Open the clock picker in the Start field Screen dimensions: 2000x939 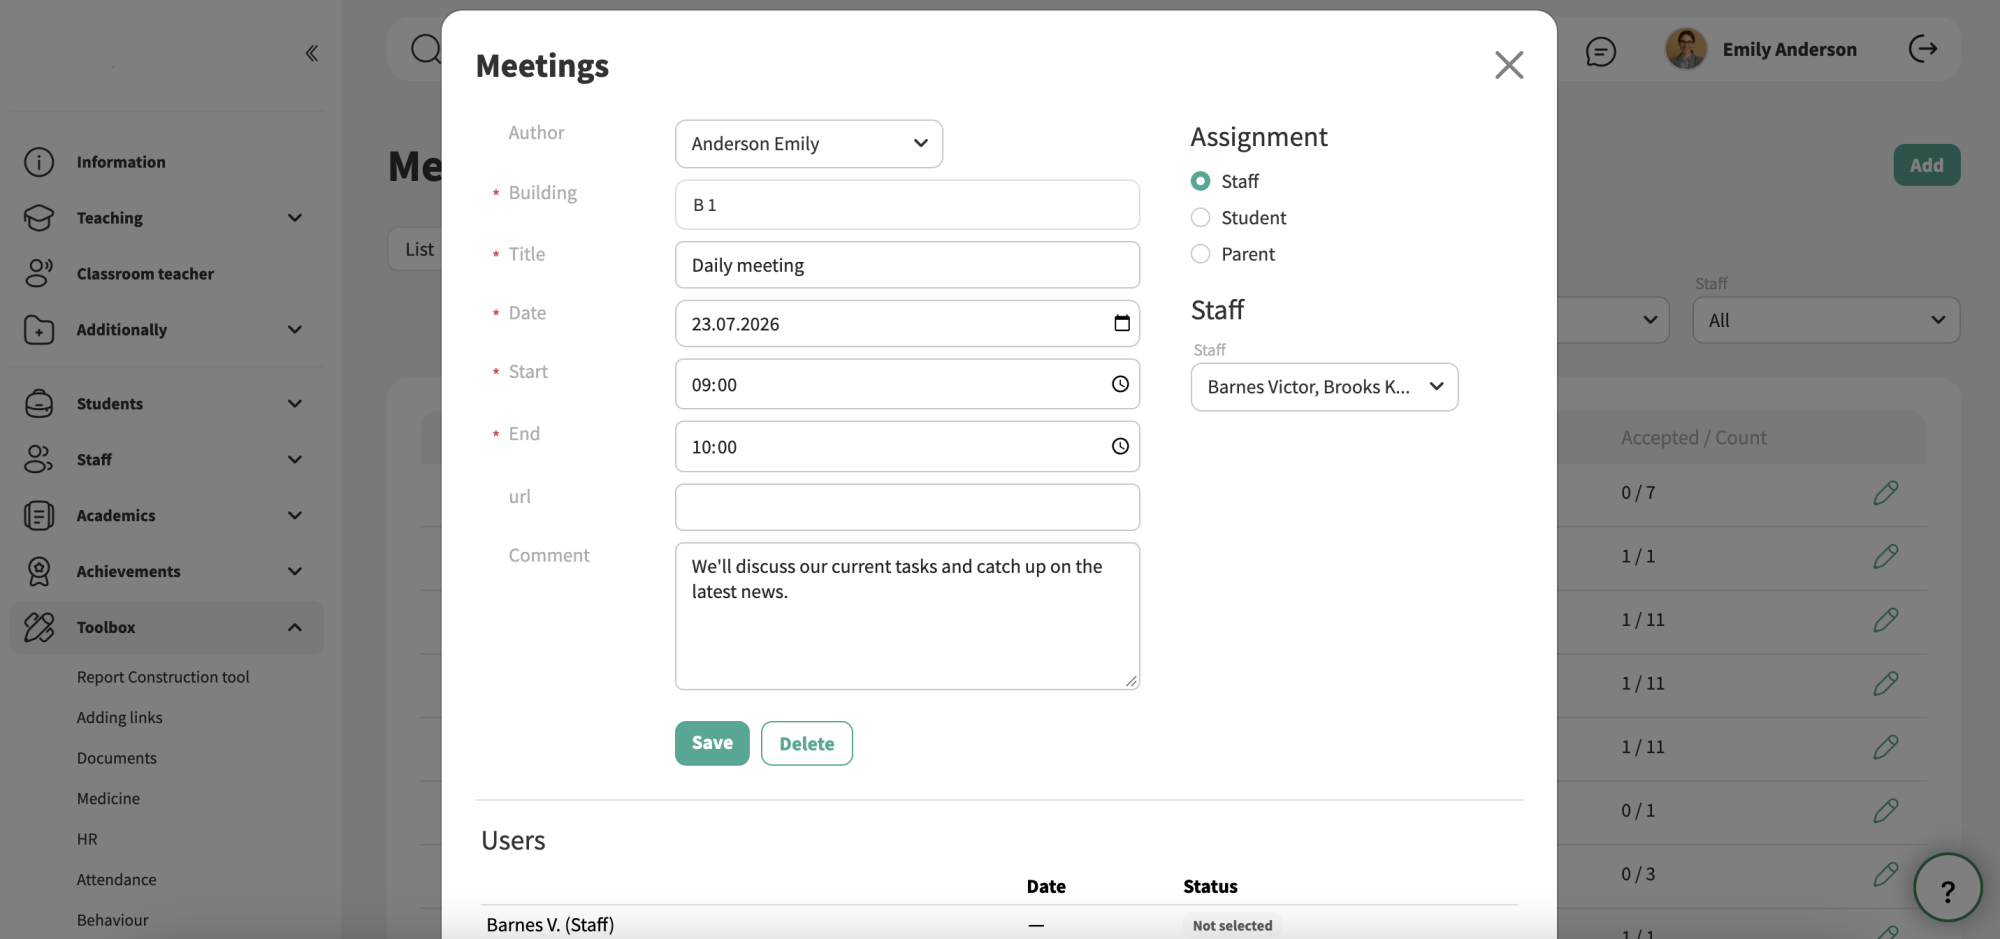click(1120, 384)
